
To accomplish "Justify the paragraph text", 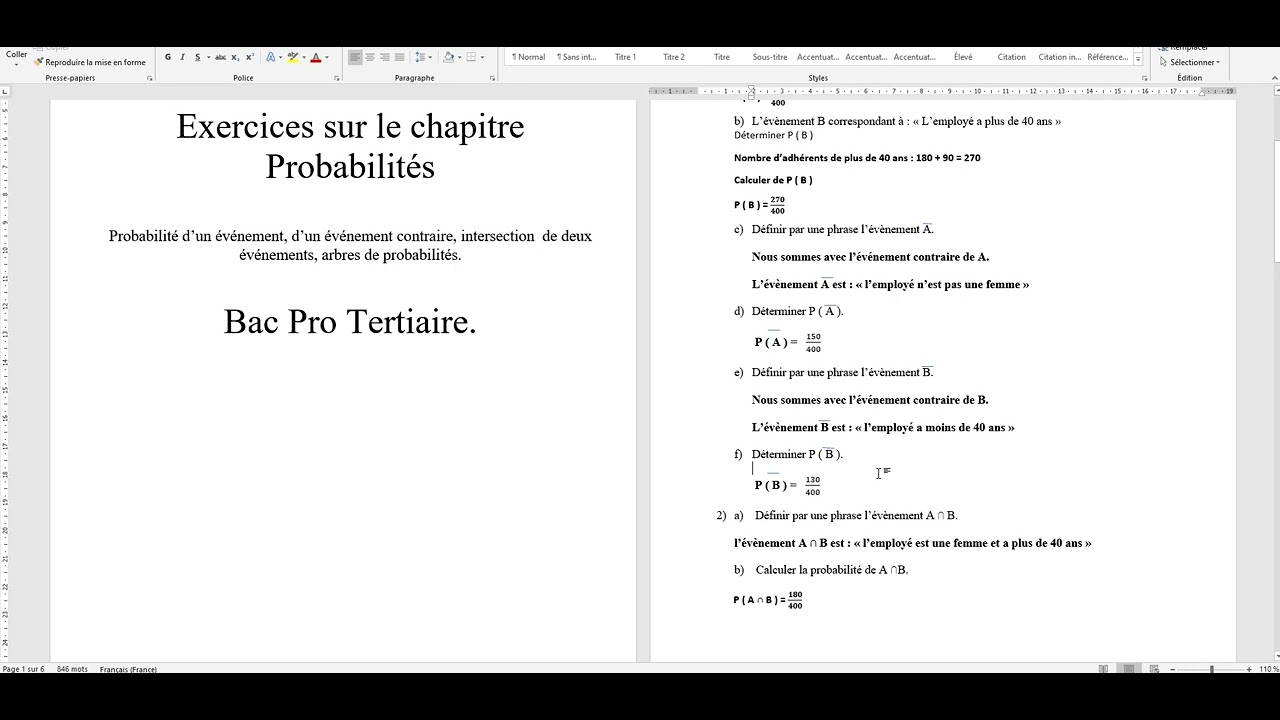I will (x=400, y=57).
